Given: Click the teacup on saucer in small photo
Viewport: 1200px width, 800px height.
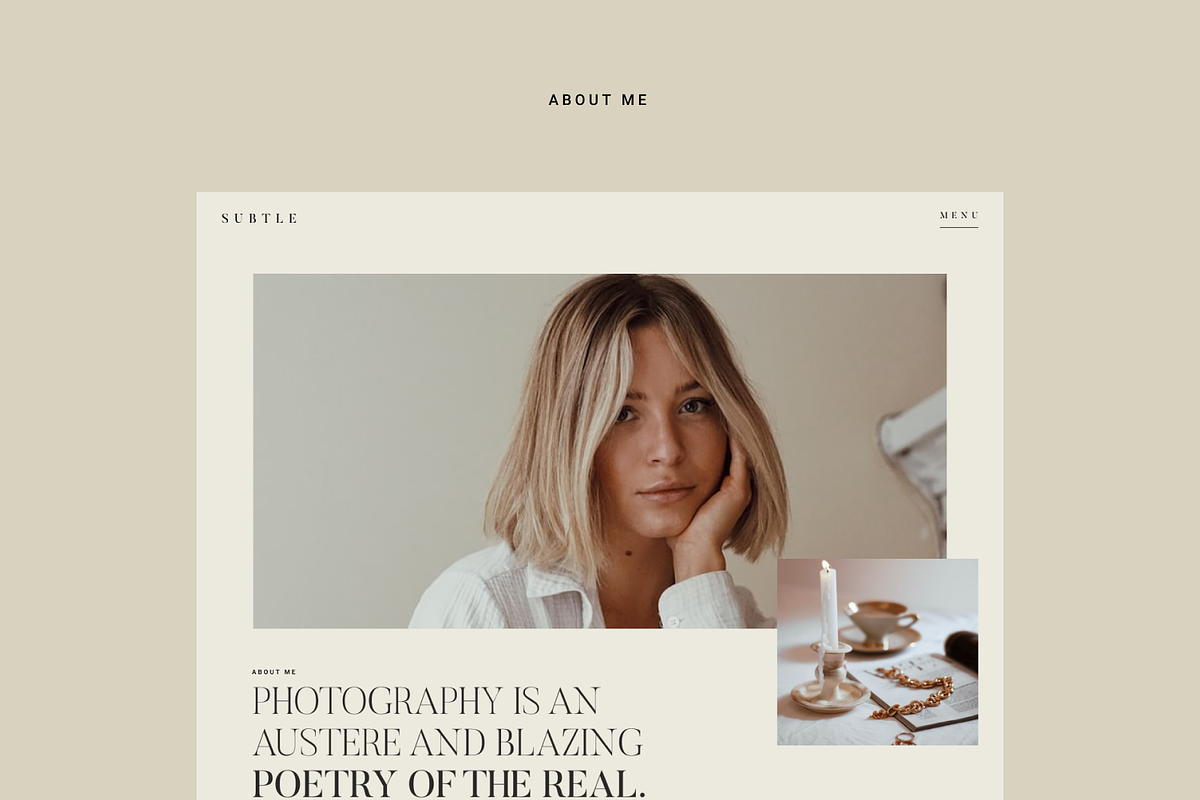Looking at the screenshot, I should click(880, 624).
